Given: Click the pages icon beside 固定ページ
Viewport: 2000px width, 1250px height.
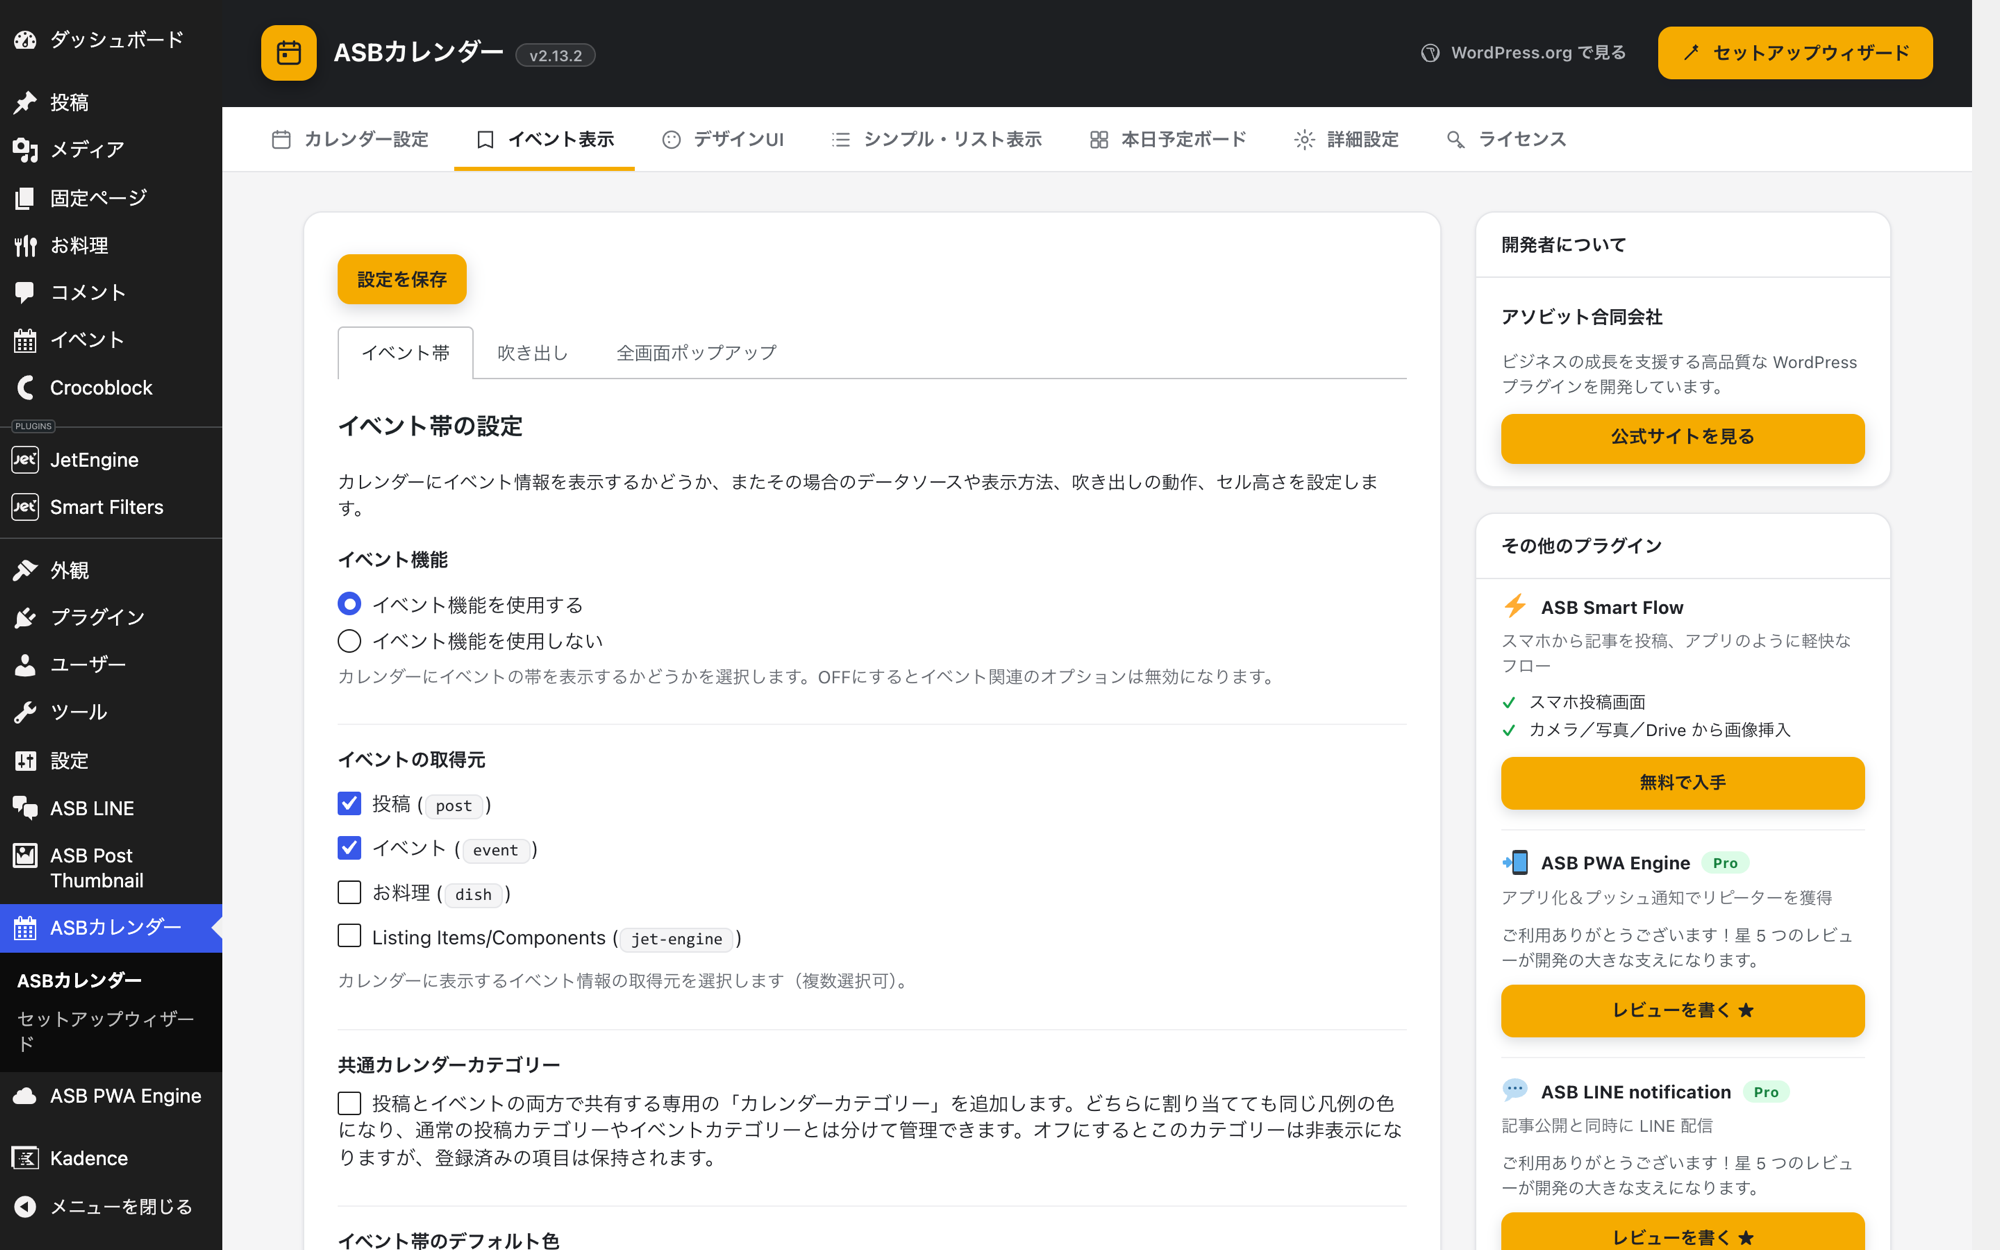Looking at the screenshot, I should [25, 198].
